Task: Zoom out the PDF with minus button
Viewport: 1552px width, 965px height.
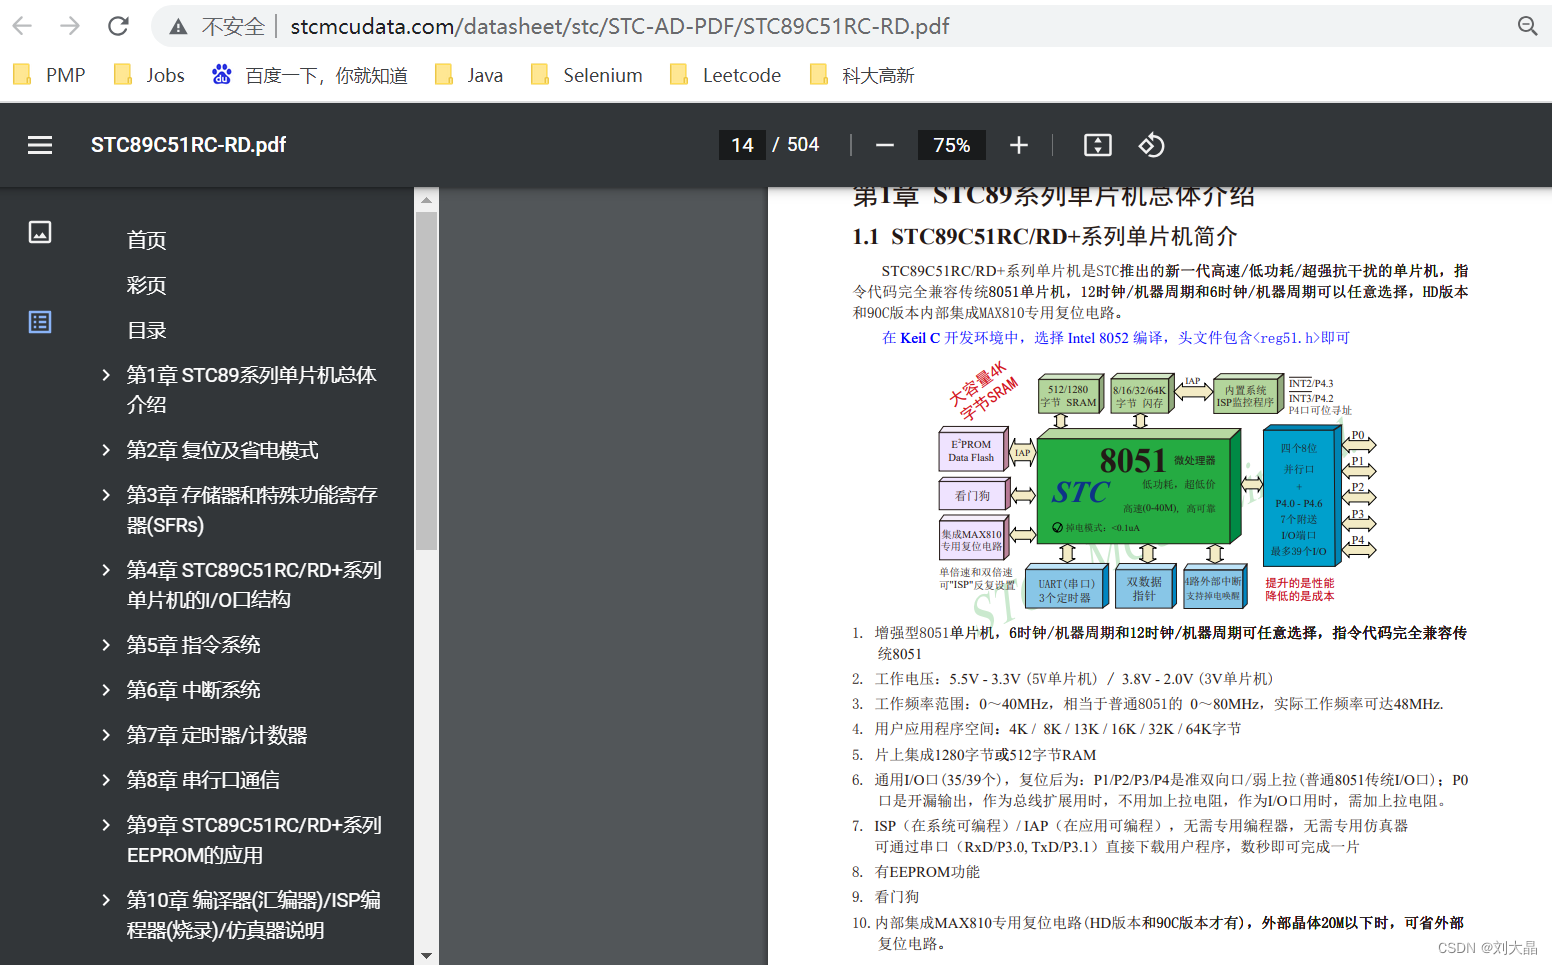Action: pyautogui.click(x=885, y=145)
